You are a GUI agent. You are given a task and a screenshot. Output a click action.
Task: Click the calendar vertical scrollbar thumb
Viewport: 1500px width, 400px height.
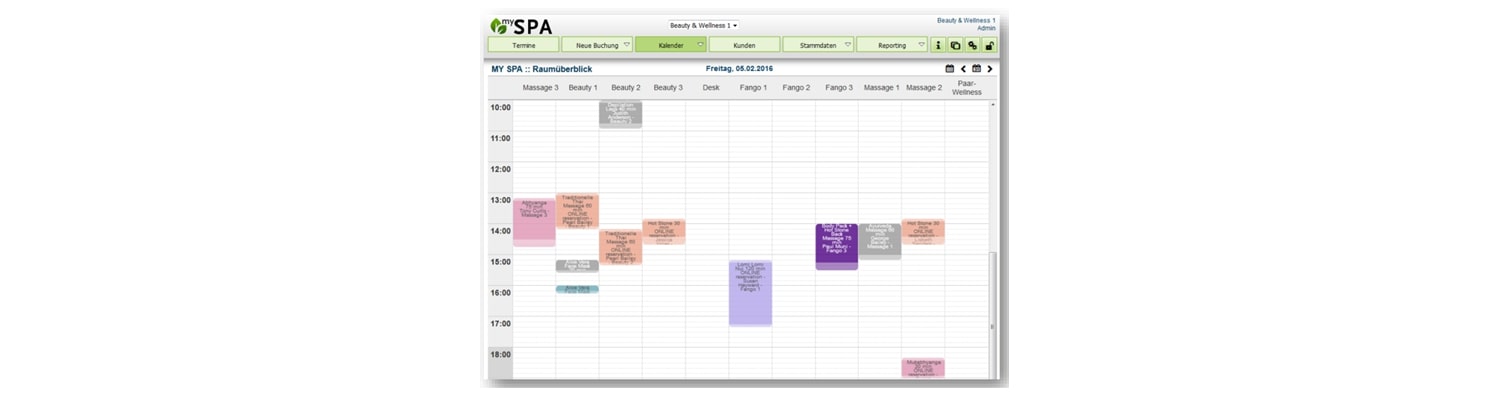pos(993,315)
